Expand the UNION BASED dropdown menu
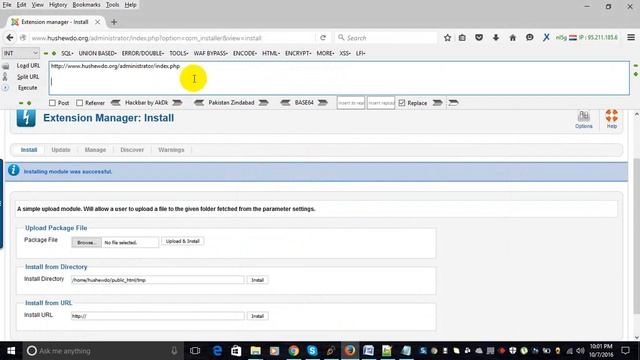This screenshot has height=360, width=640. [98, 53]
